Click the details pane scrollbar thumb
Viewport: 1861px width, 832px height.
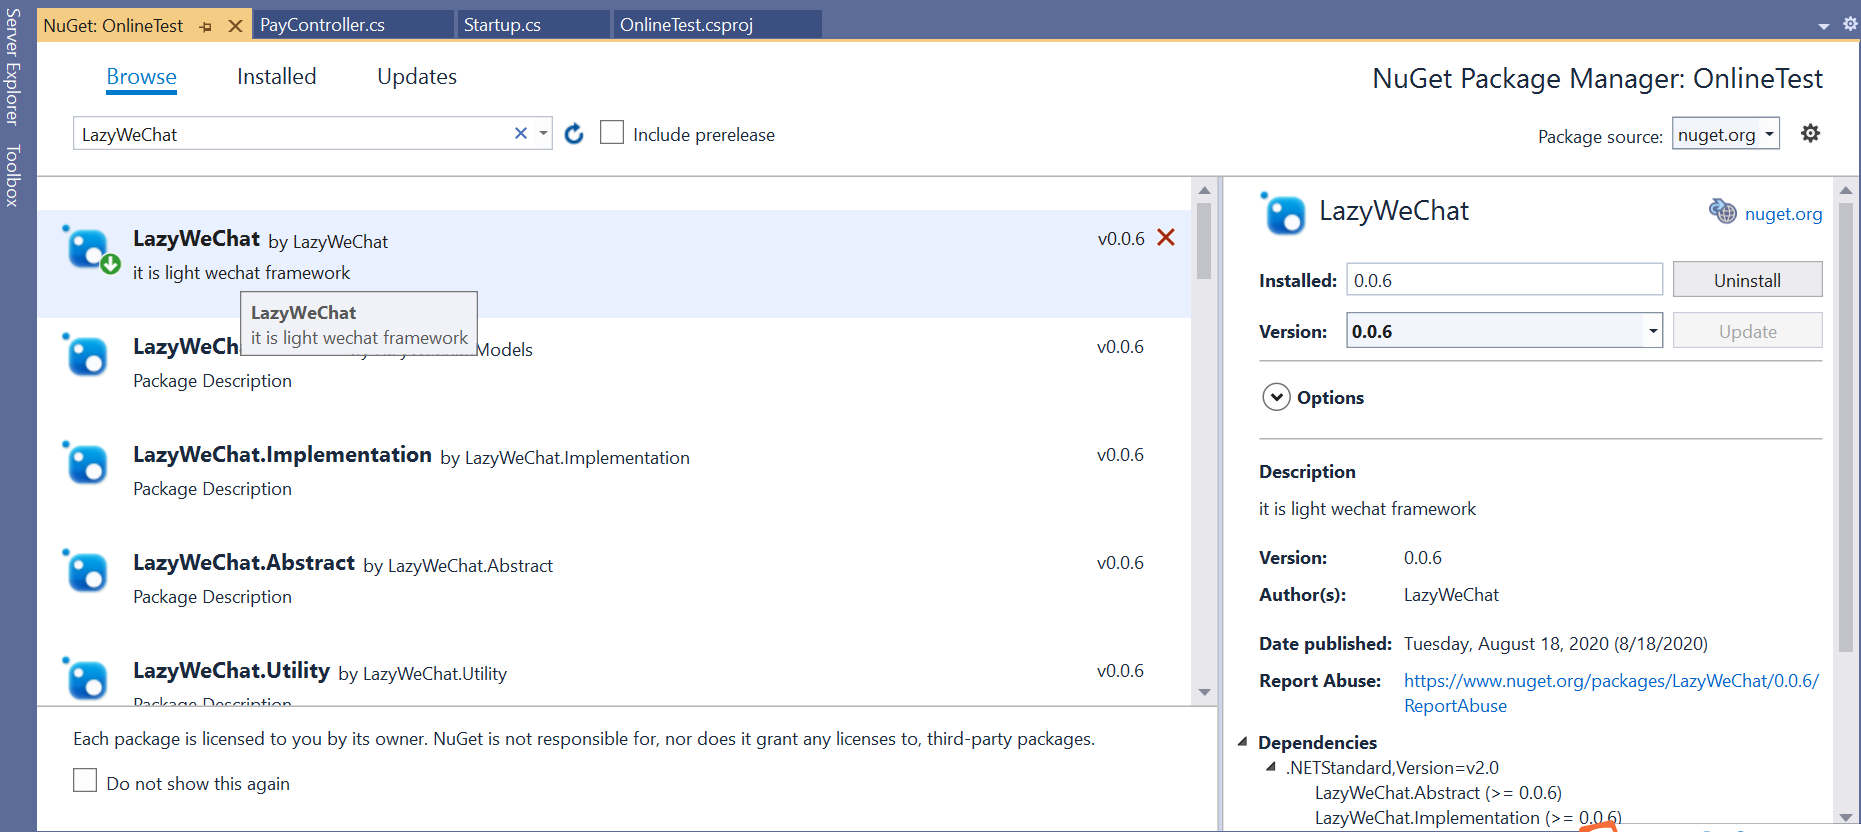[x=1846, y=428]
